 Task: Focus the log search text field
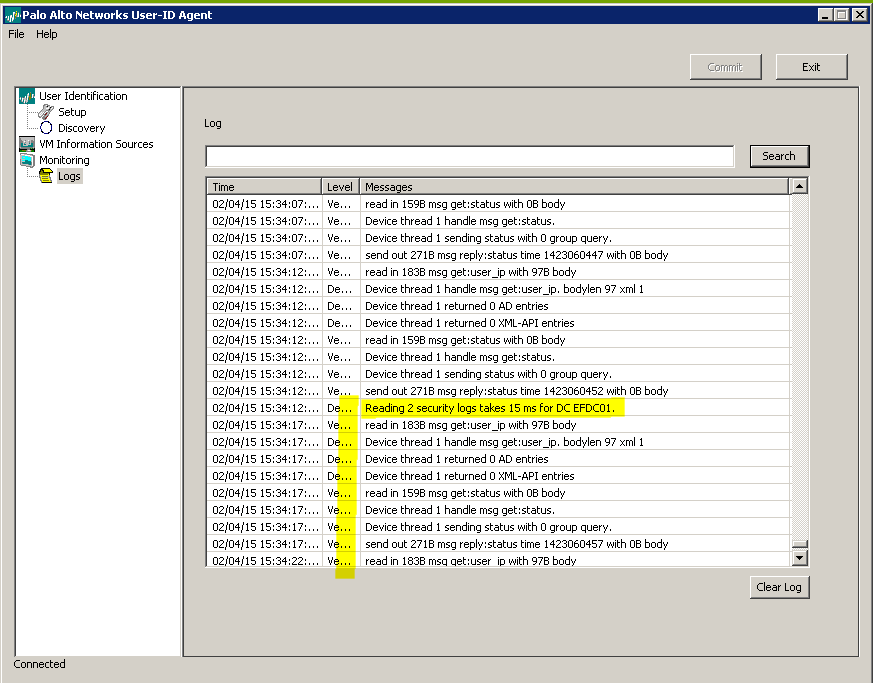tap(470, 156)
